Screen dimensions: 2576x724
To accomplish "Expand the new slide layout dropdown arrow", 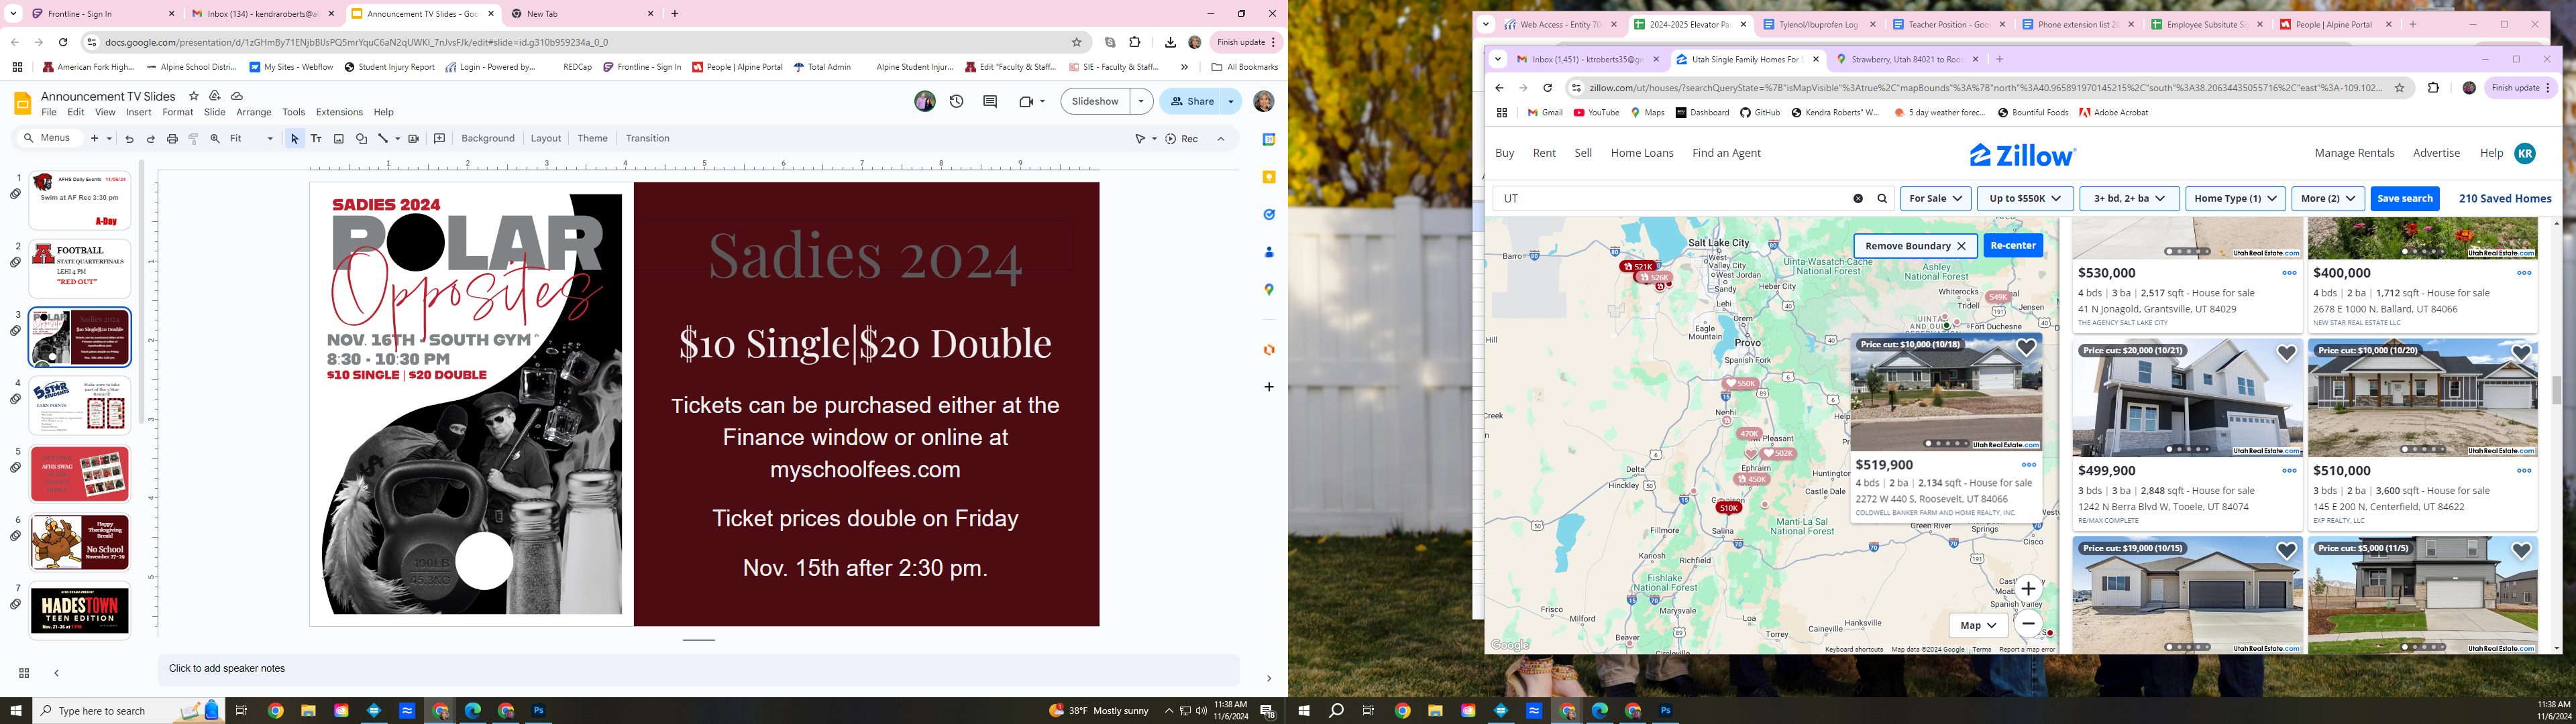I will [x=109, y=139].
